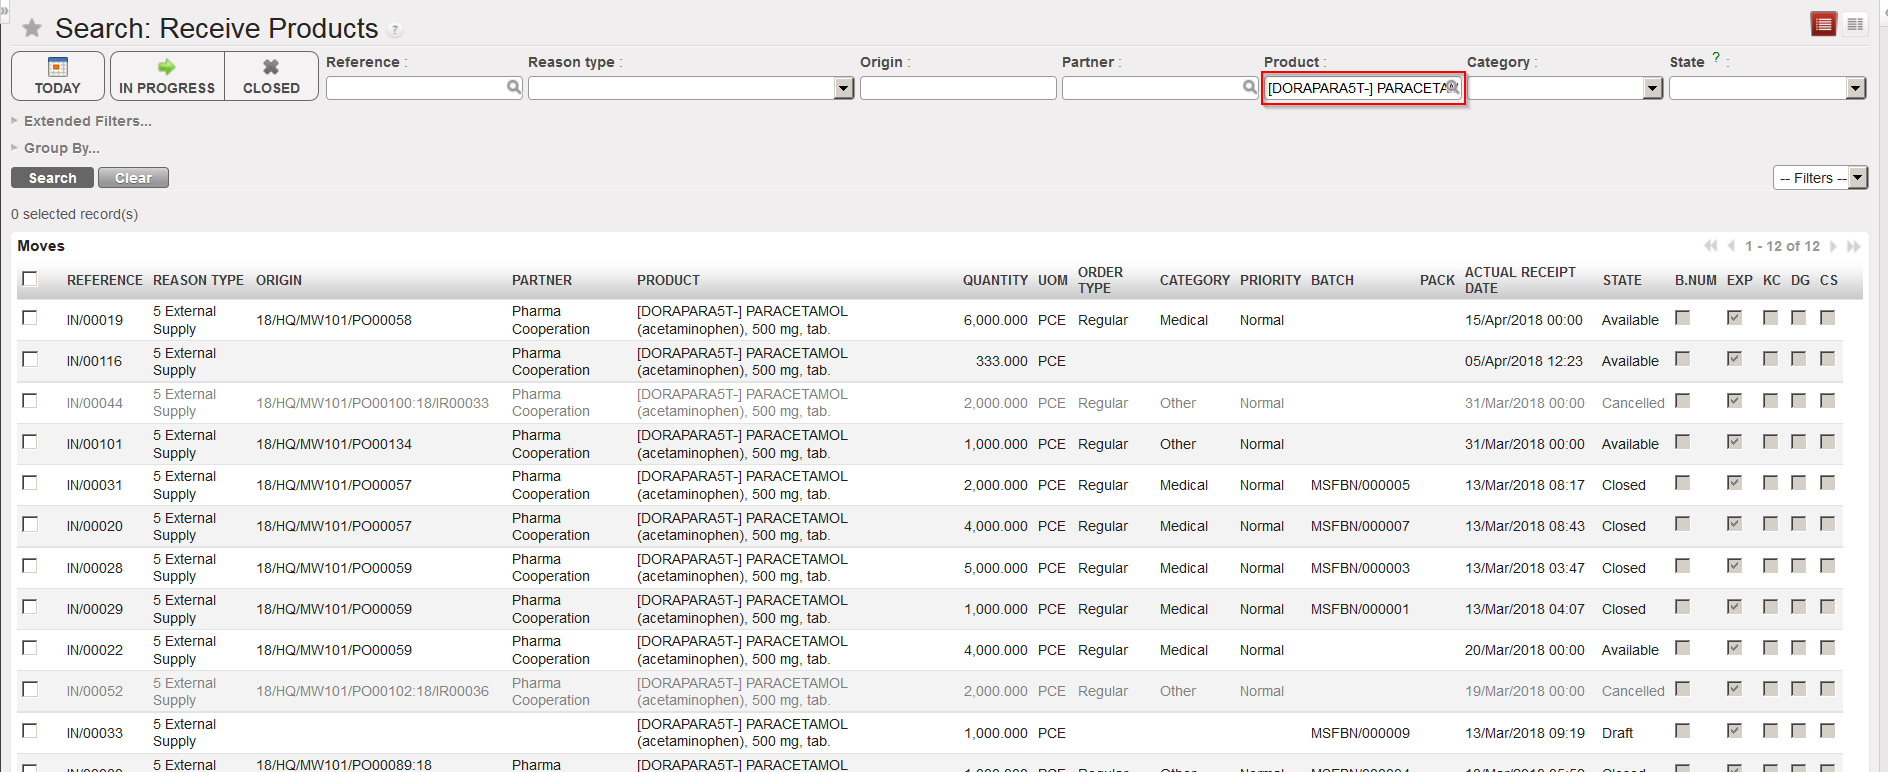This screenshot has width=1888, height=772.
Task: Open the Partner lookup search icon
Action: click(1249, 88)
